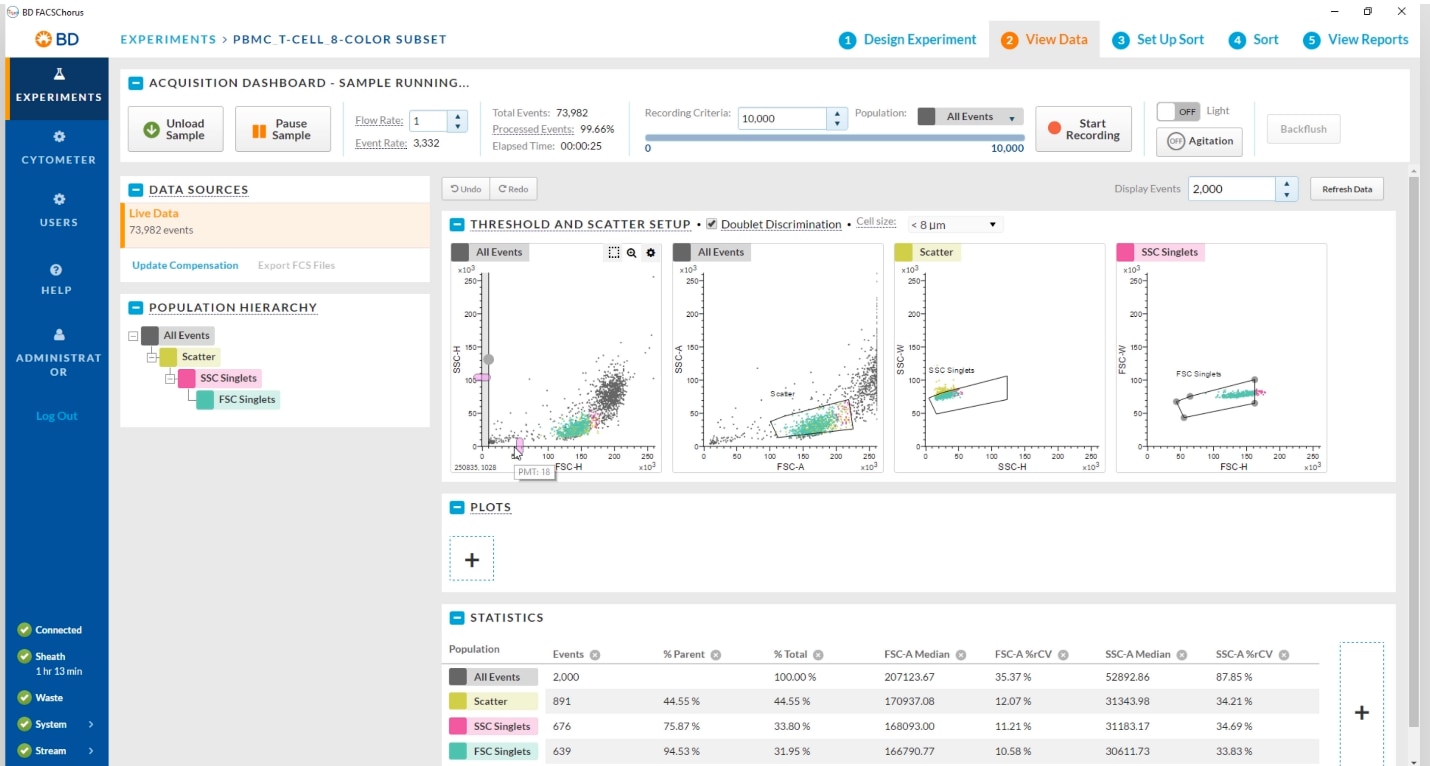Increase the Flow Rate stepper

pos(458,116)
